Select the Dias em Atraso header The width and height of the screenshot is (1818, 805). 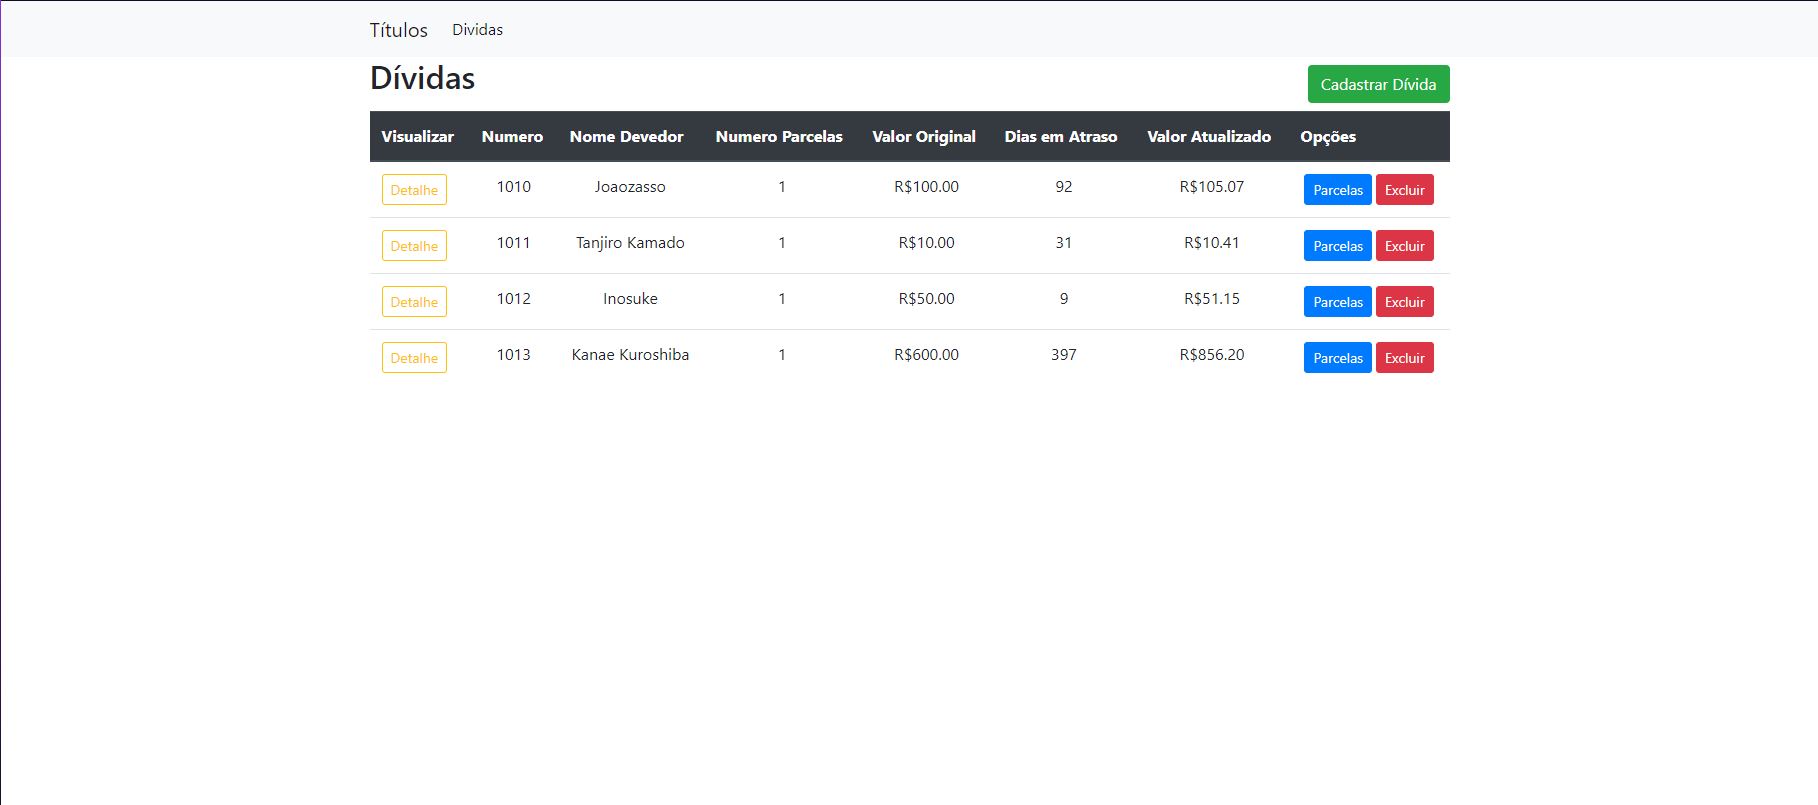[1061, 137]
